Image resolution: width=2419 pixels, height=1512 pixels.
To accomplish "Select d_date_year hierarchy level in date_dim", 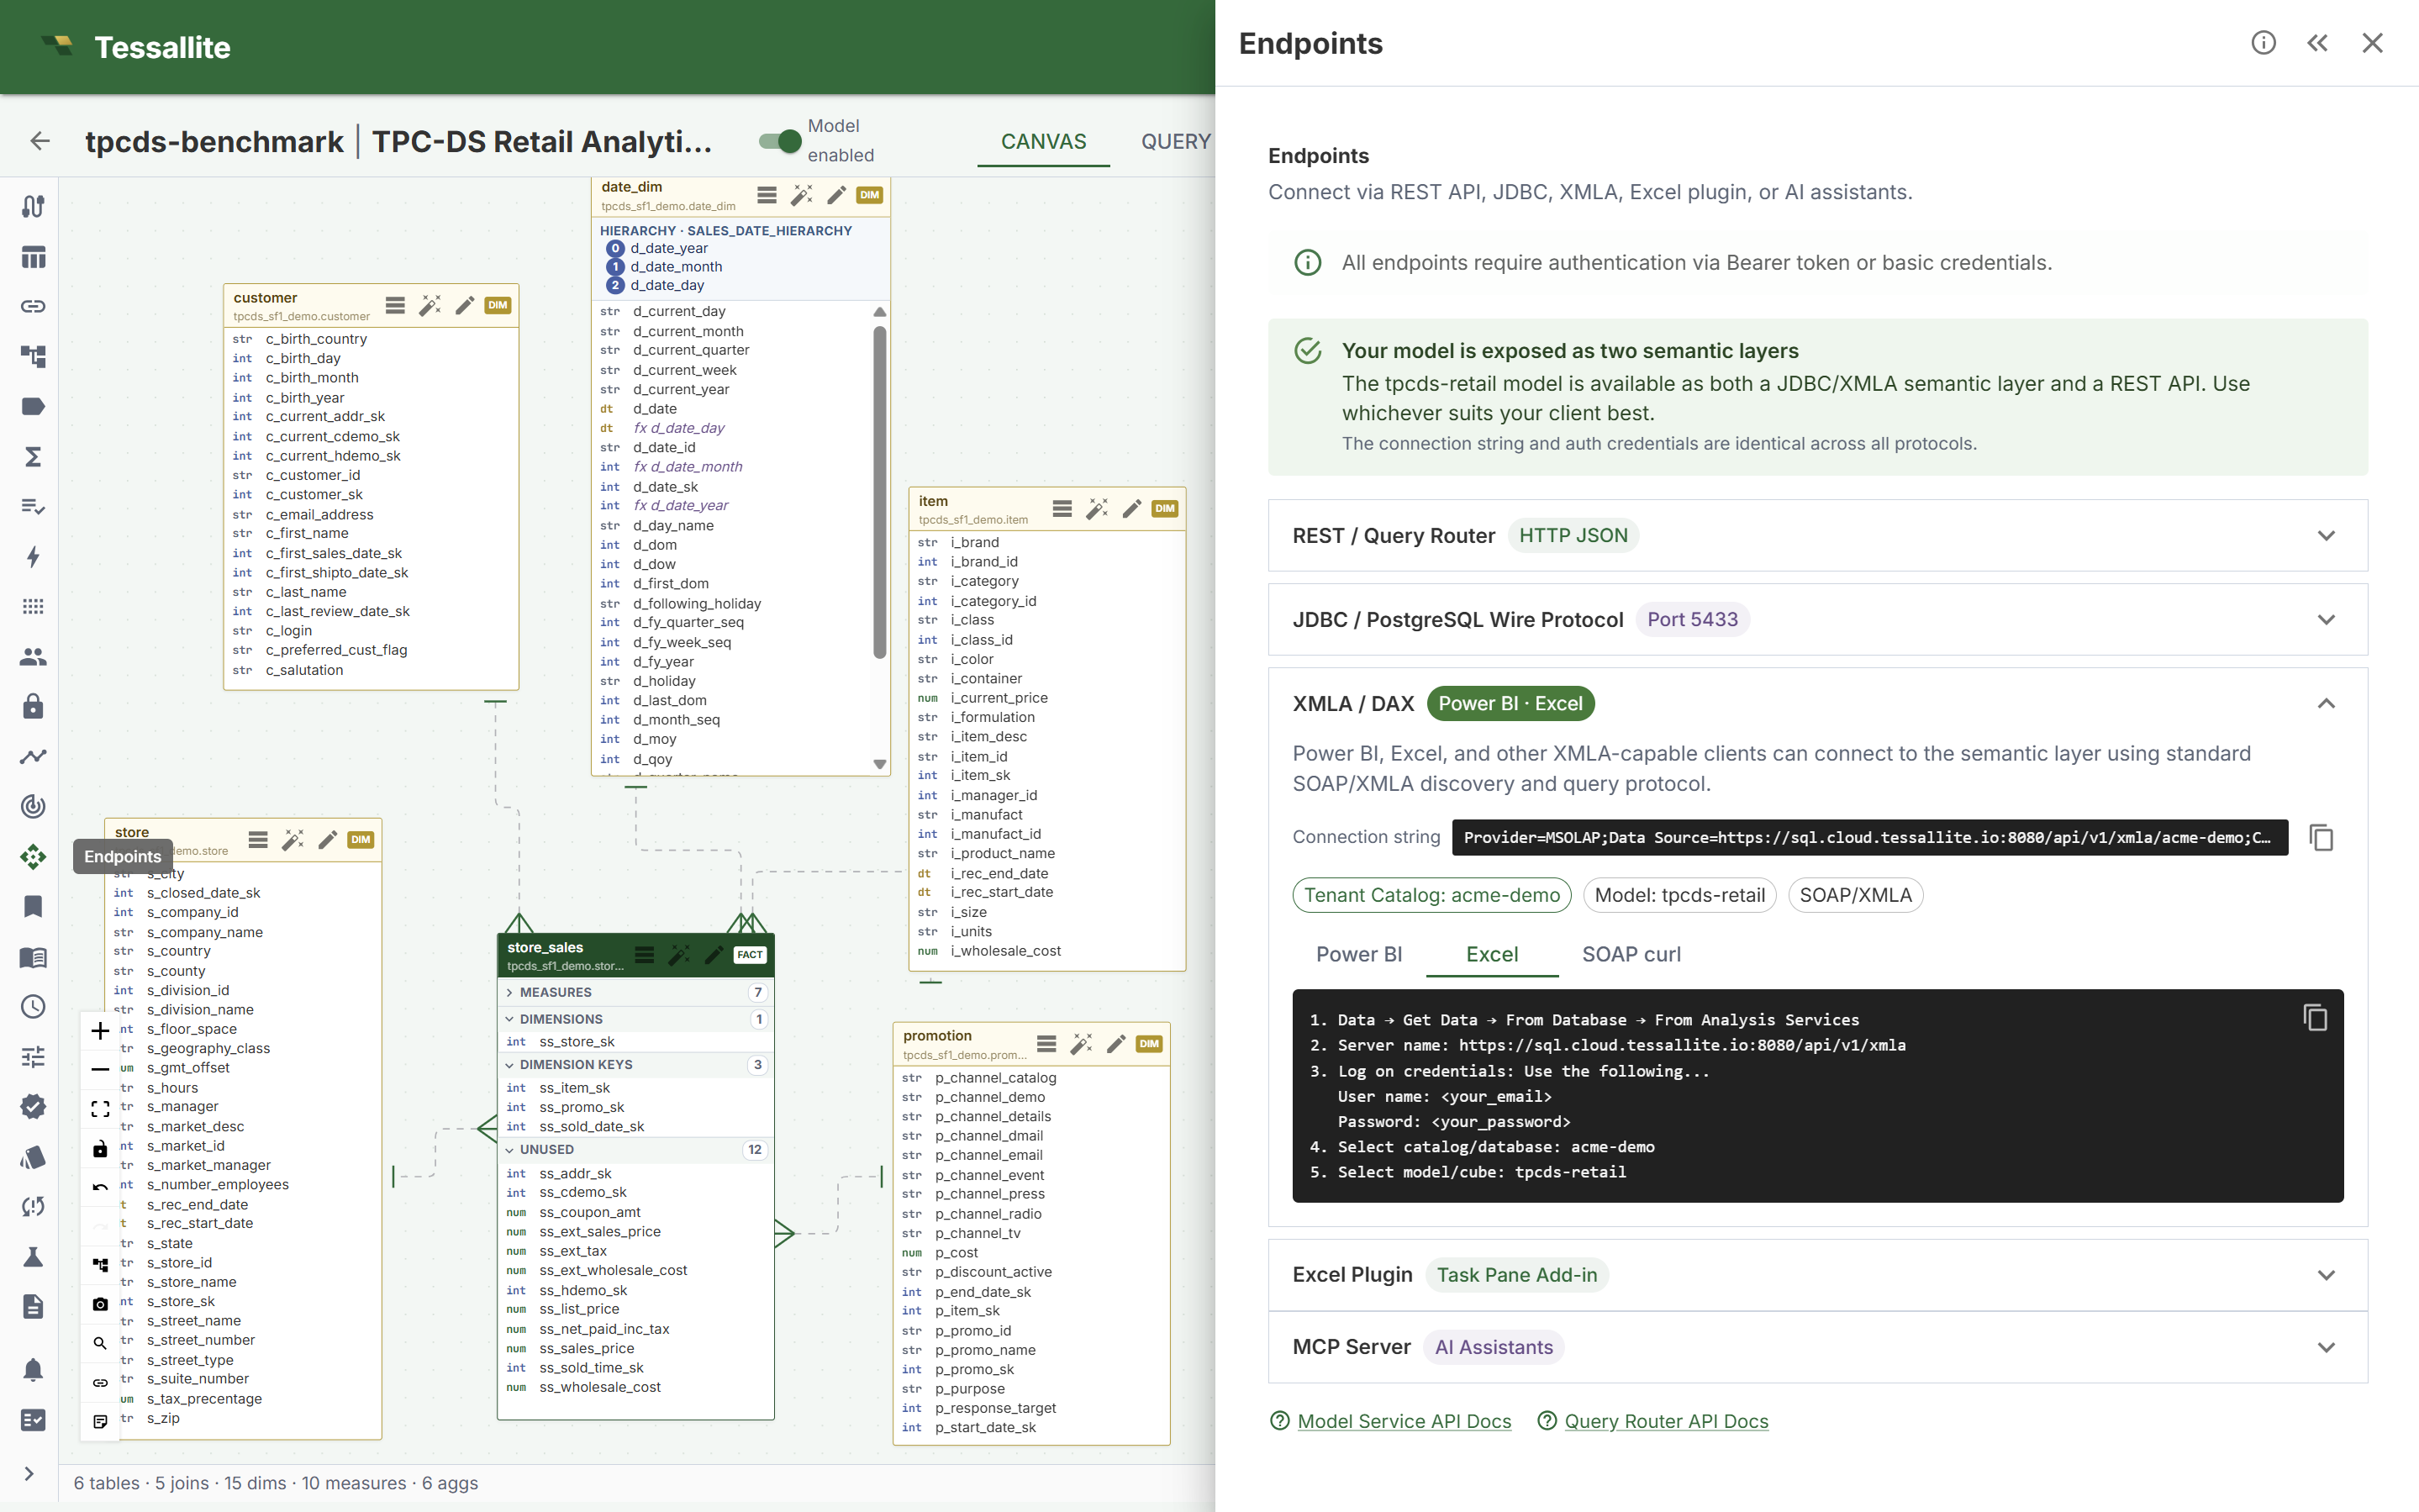I will point(668,248).
